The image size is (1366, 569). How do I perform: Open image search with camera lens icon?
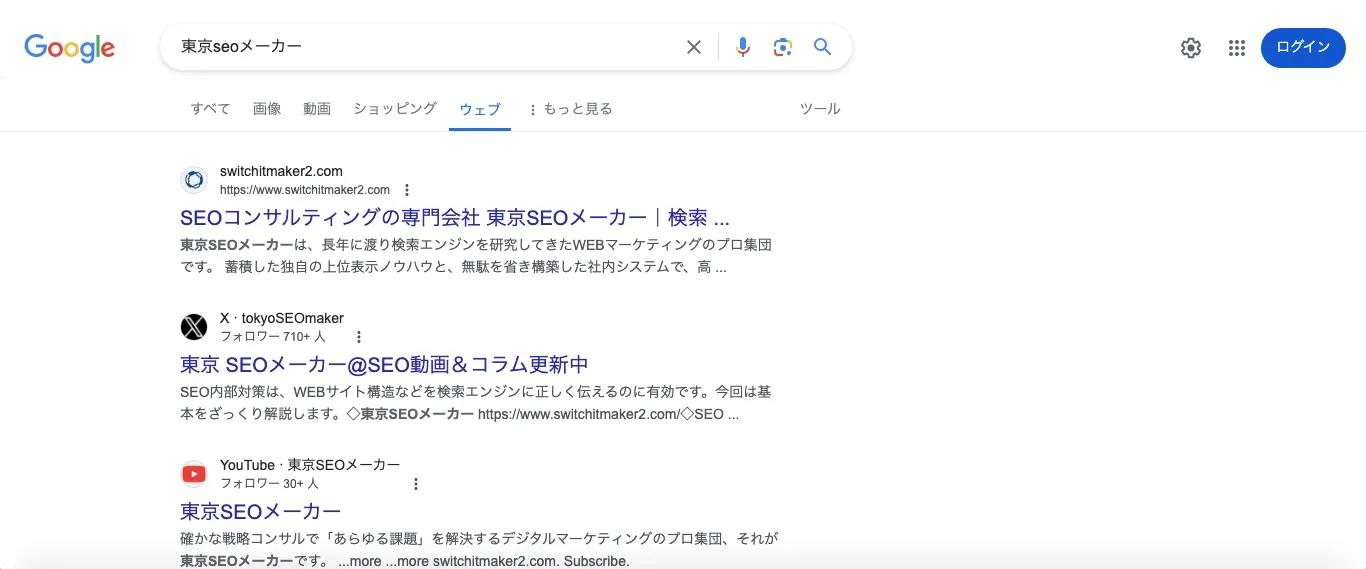tap(782, 47)
